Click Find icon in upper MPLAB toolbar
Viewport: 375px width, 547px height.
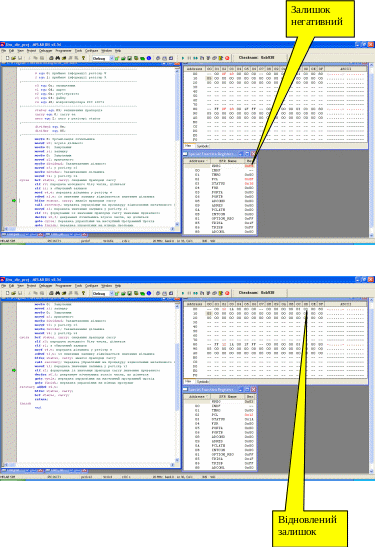58,58
